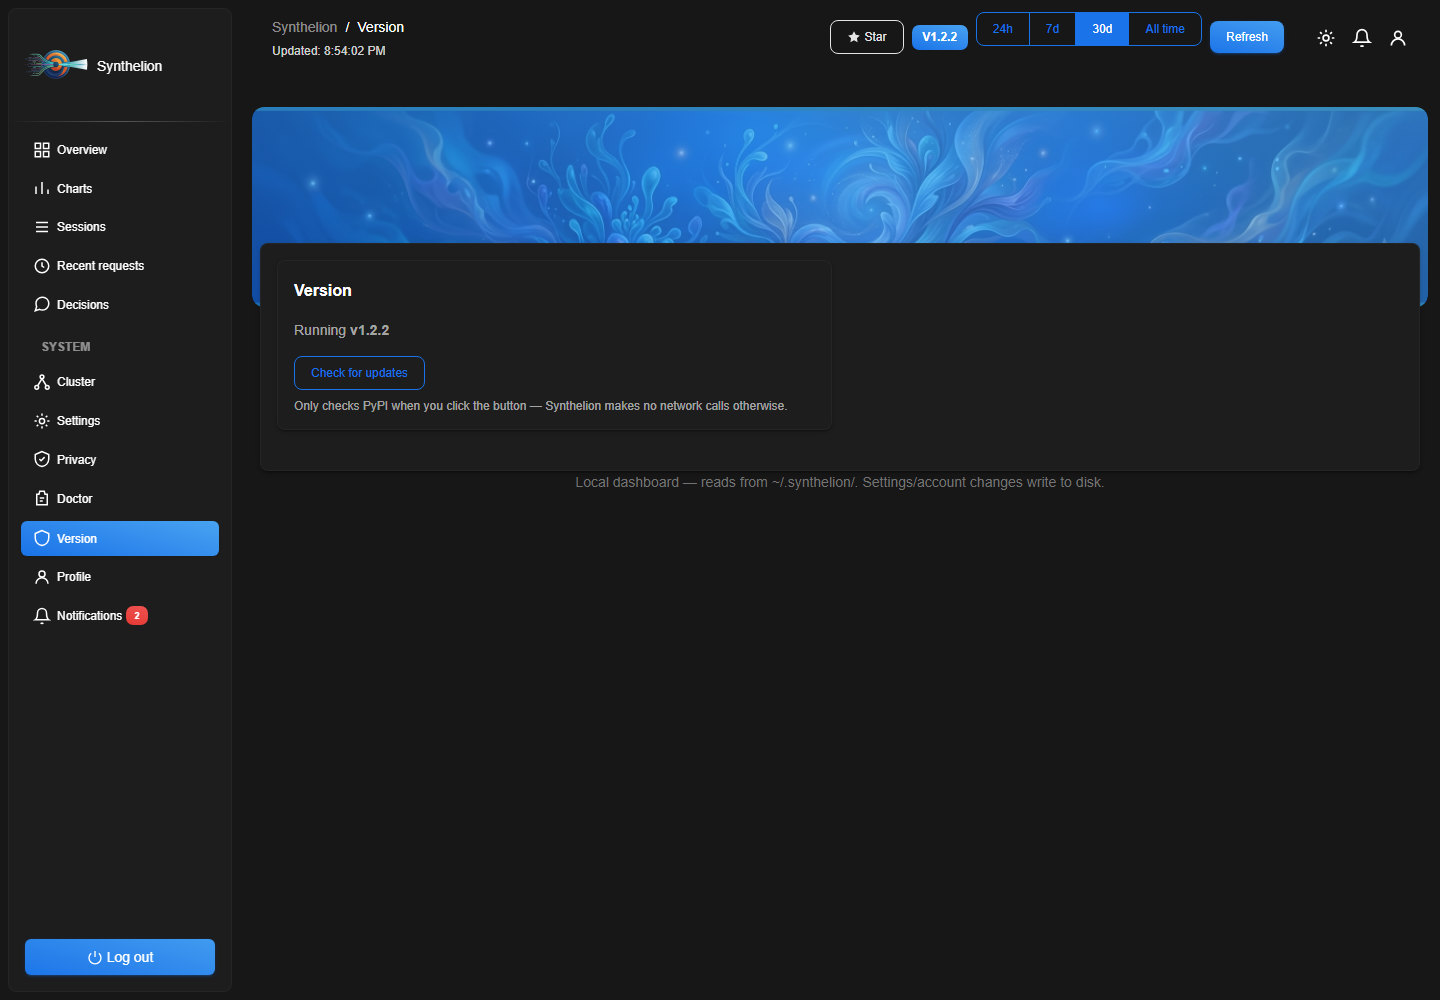Go to the Charts page
Image resolution: width=1440 pixels, height=1000 pixels.
tap(120, 189)
